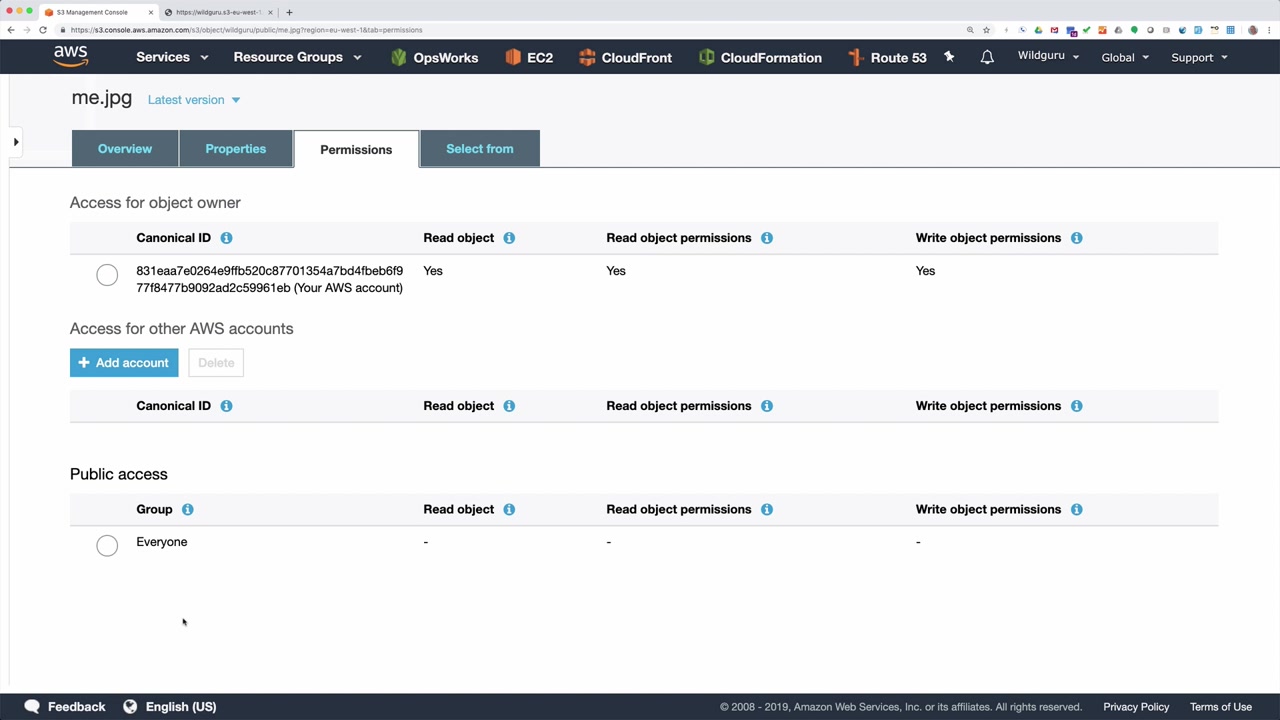Open the Privacy Policy link

[1136, 707]
